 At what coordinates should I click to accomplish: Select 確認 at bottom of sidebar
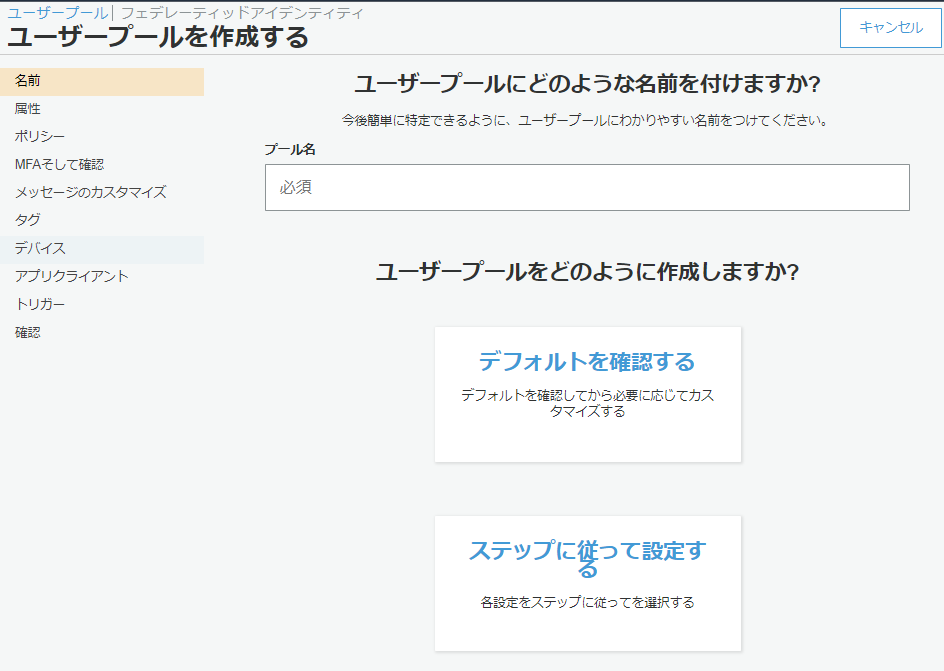click(102, 333)
